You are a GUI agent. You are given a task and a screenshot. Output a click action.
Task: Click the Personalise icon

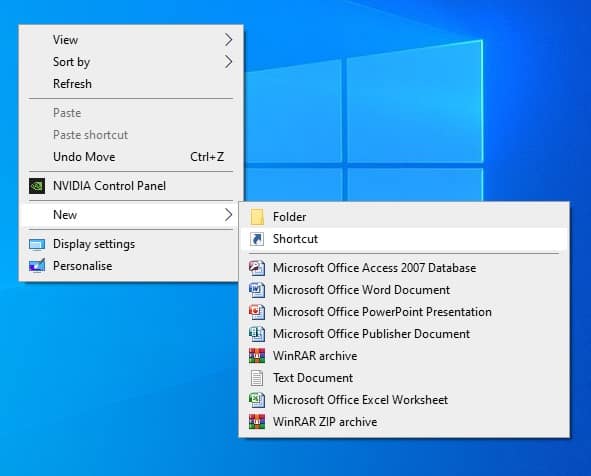[x=37, y=266]
